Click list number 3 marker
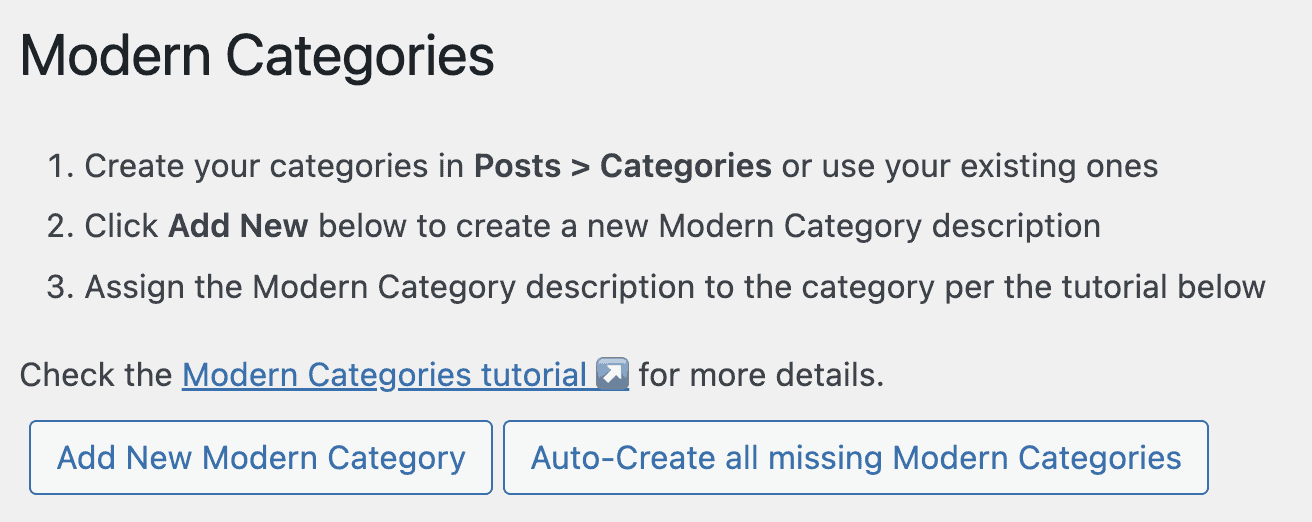This screenshot has height=522, width=1312. click(60, 287)
